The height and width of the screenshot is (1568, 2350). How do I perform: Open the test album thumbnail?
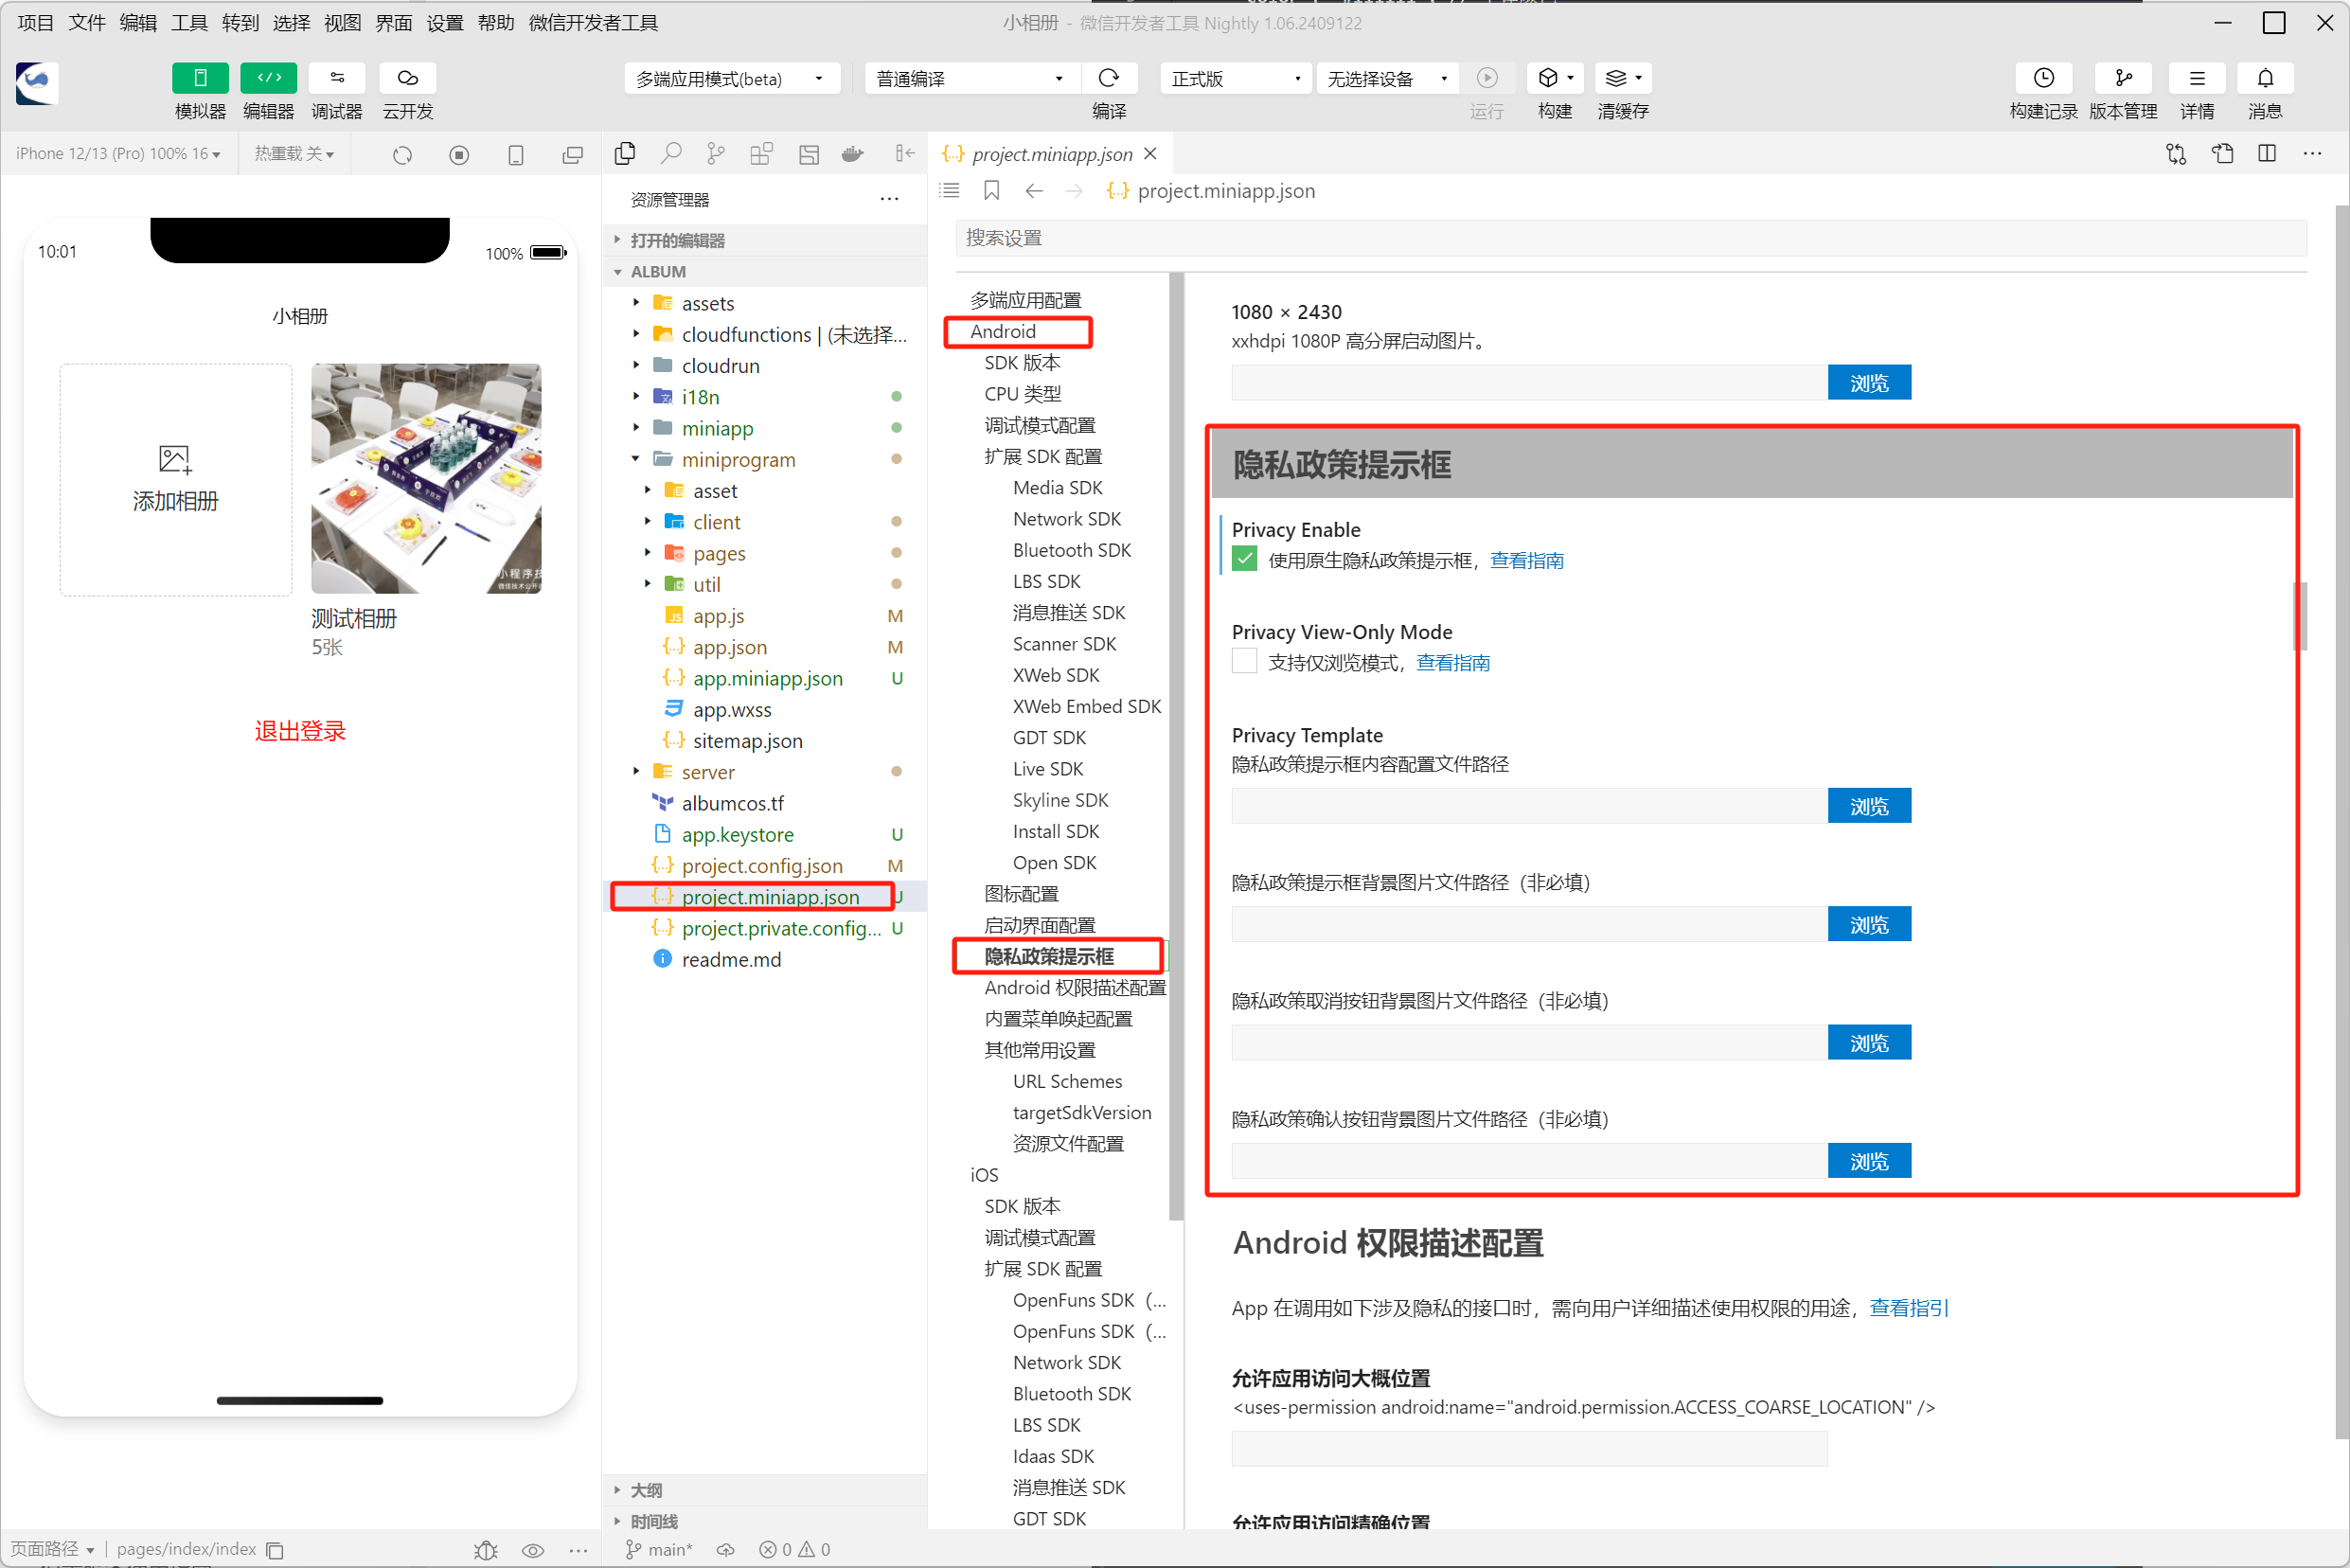(426, 478)
